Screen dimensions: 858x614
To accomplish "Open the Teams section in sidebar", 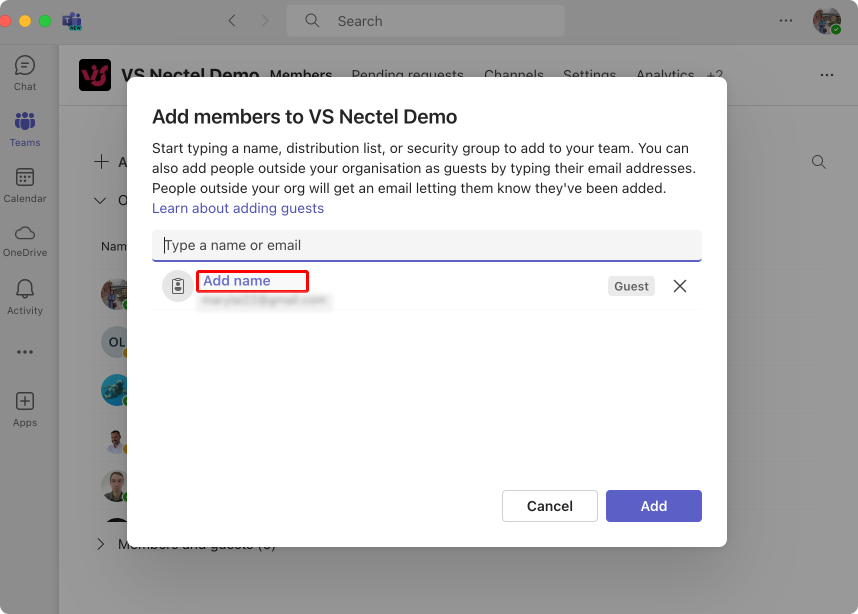I will (25, 129).
